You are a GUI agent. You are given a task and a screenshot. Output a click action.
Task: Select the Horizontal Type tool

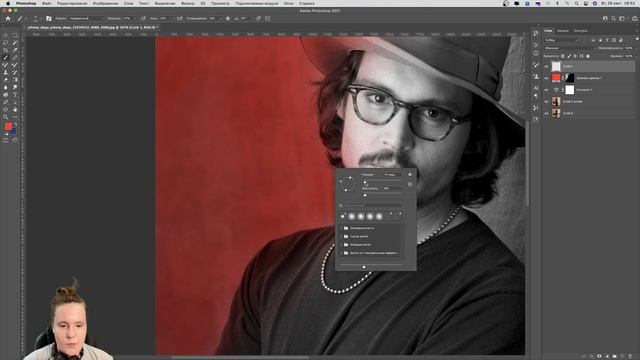(x=15, y=94)
